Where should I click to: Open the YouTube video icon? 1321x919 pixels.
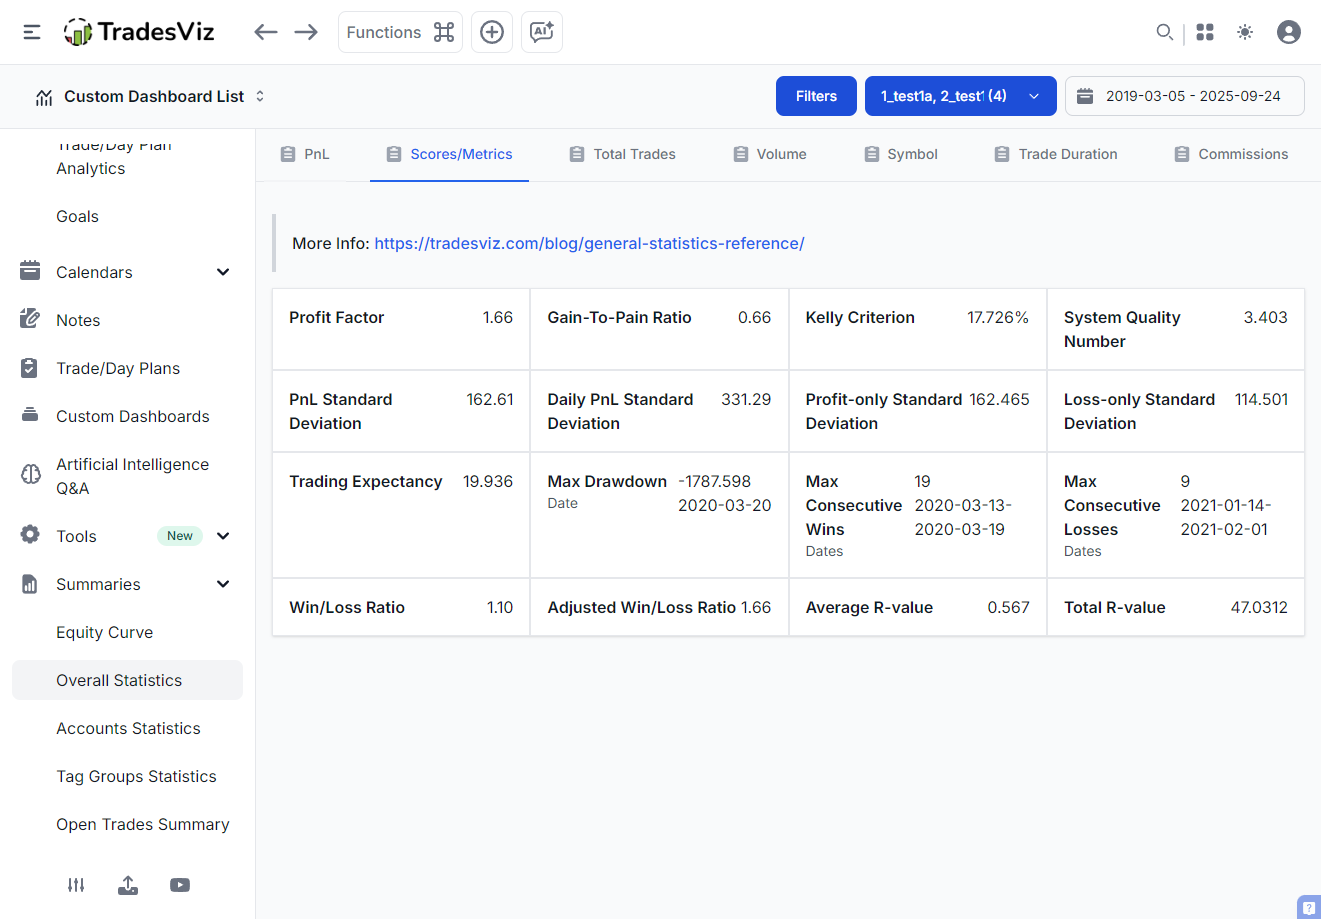pos(180,885)
